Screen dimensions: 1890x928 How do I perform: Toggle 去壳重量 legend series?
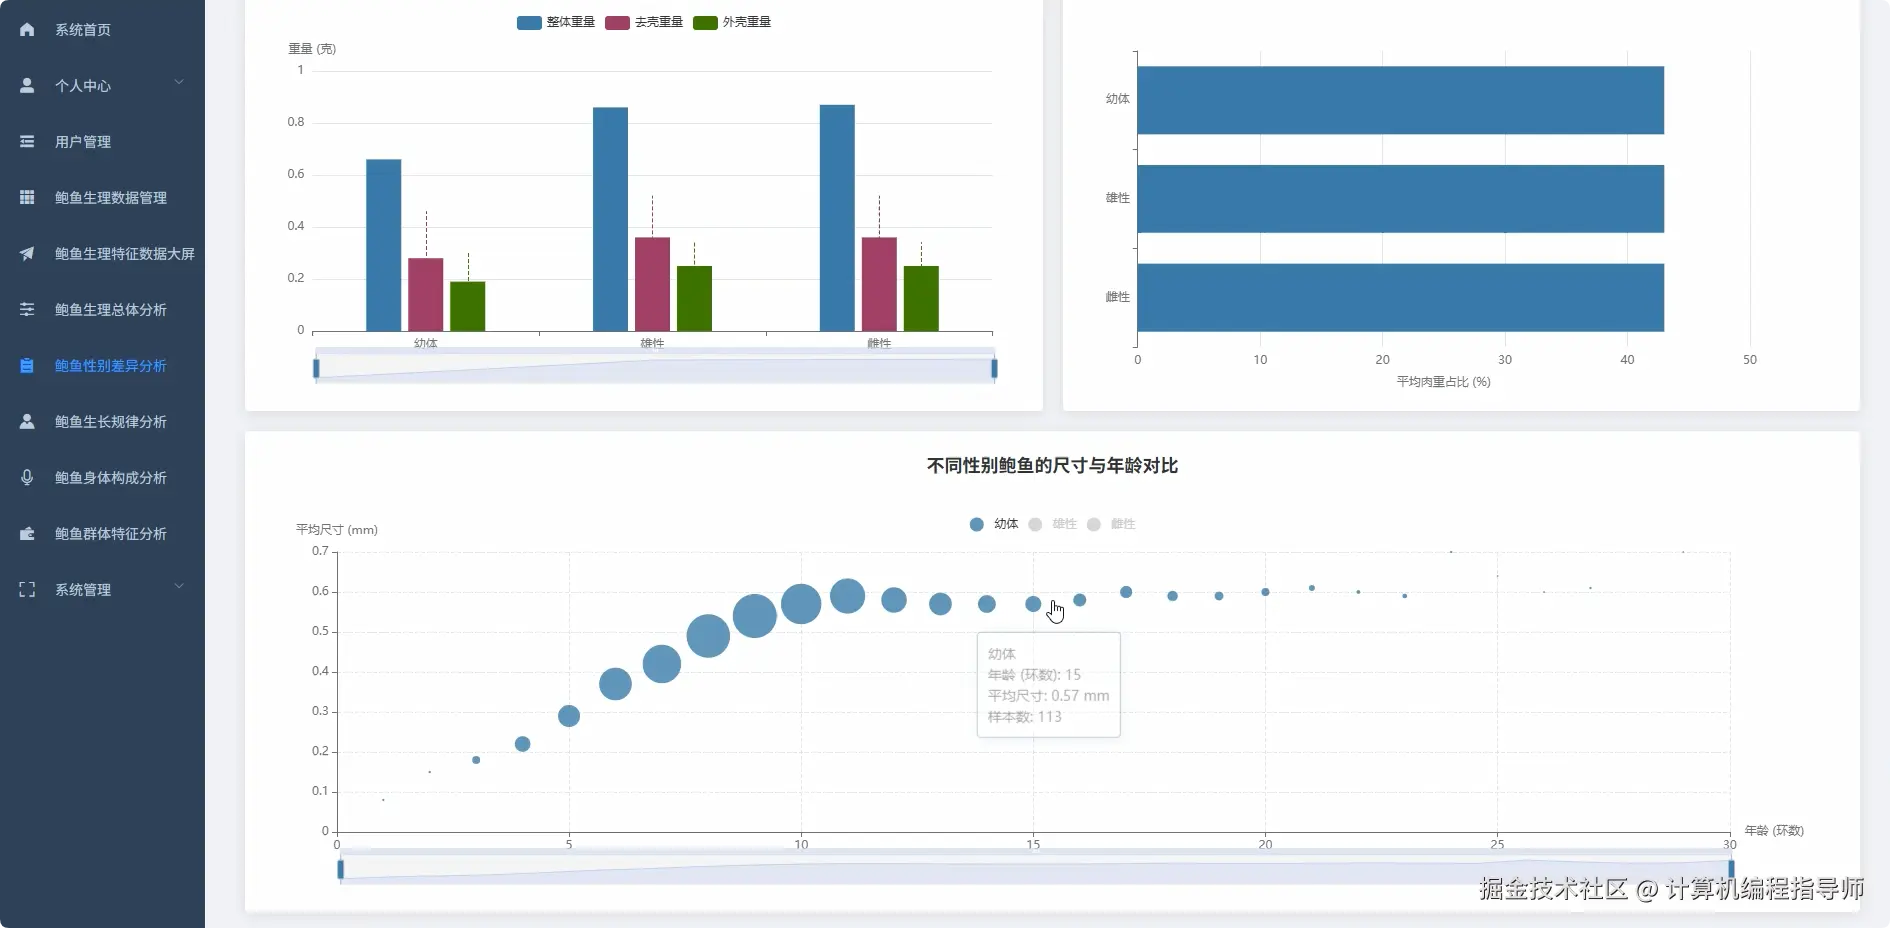pos(644,22)
